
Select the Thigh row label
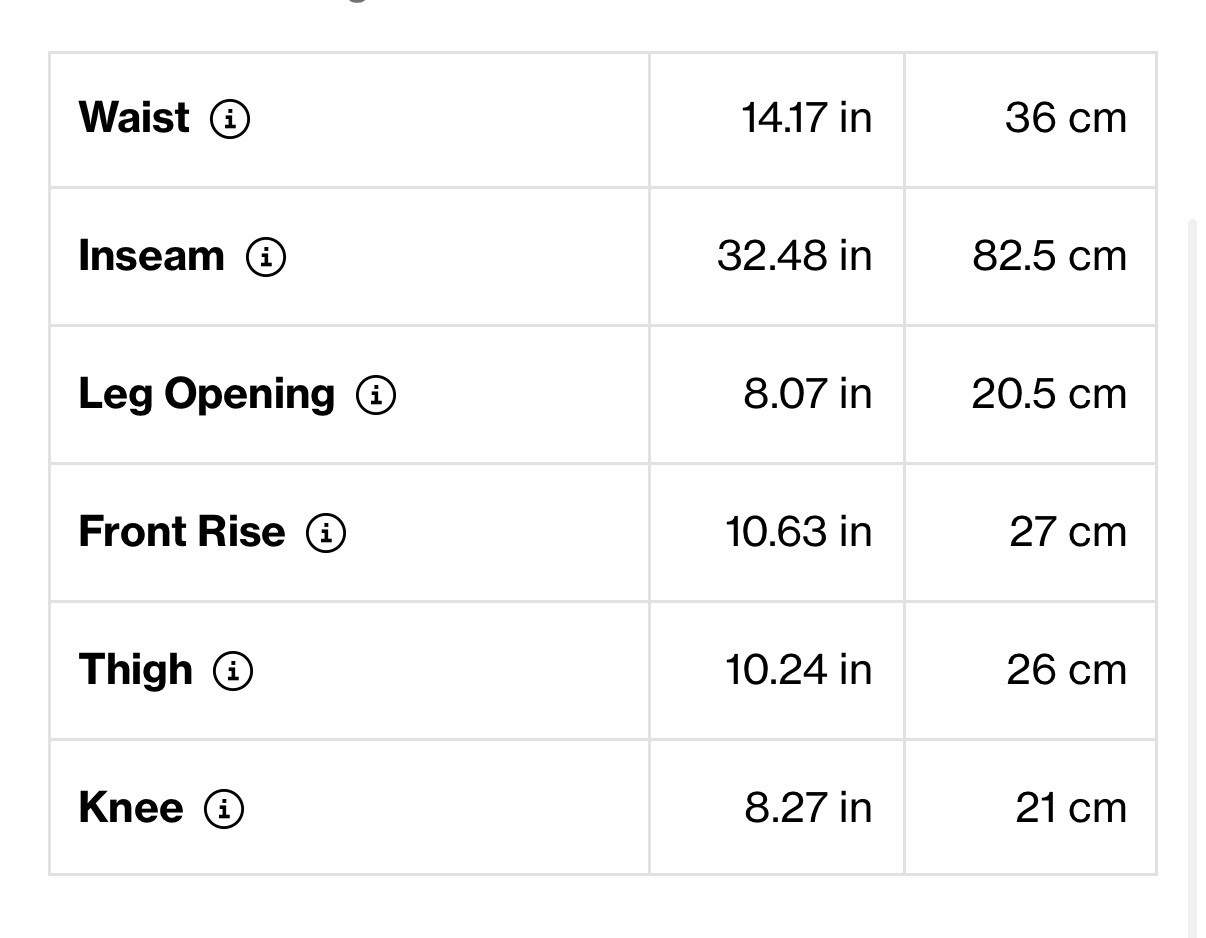pos(136,670)
